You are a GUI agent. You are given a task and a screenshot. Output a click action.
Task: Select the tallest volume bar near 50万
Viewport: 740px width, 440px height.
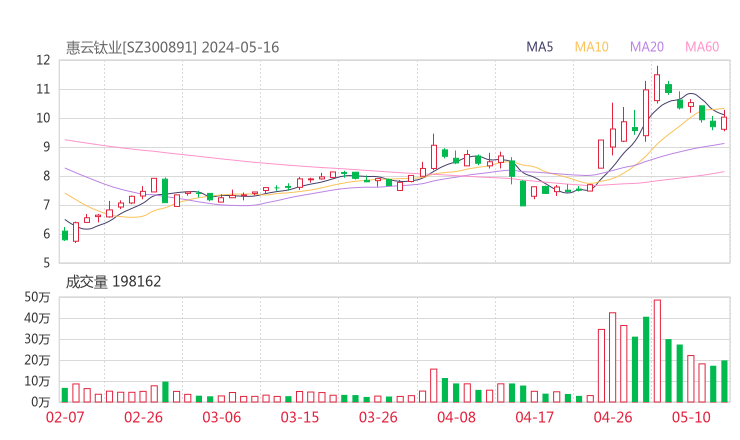pyautogui.click(x=657, y=351)
